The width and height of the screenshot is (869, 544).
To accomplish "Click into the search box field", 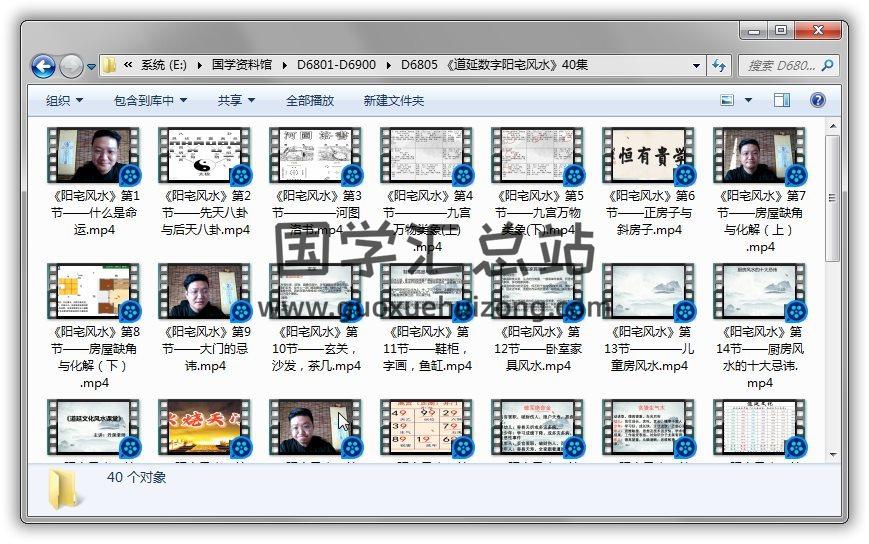I will [780, 66].
